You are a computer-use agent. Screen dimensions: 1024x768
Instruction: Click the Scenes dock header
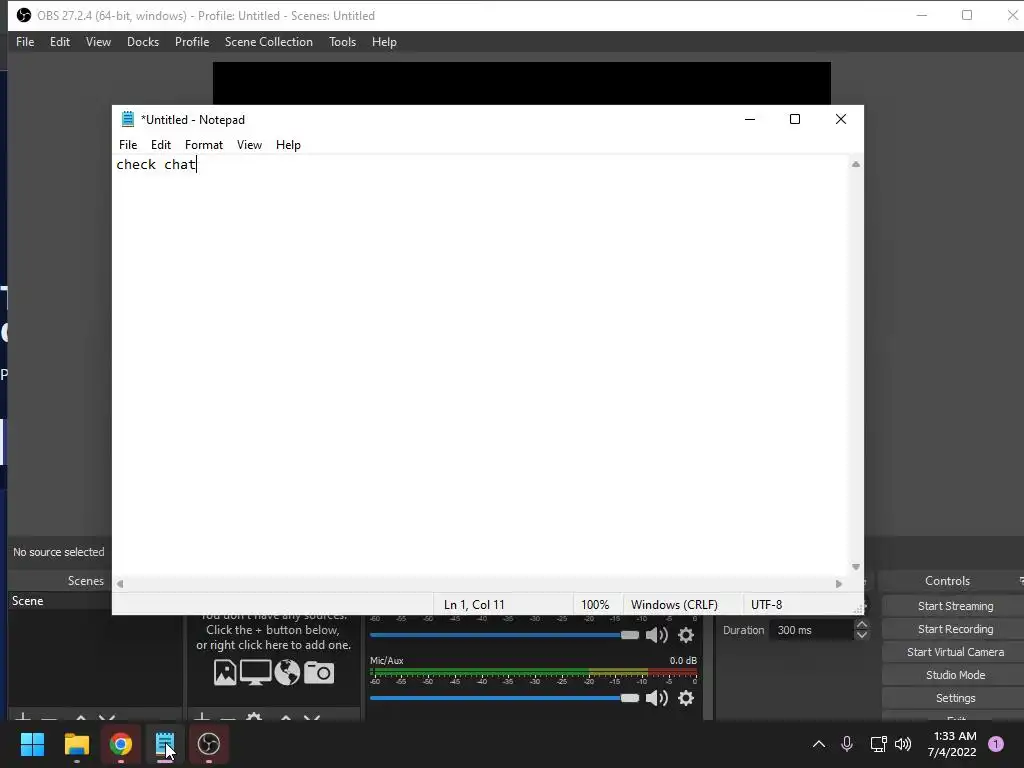pyautogui.click(x=86, y=581)
